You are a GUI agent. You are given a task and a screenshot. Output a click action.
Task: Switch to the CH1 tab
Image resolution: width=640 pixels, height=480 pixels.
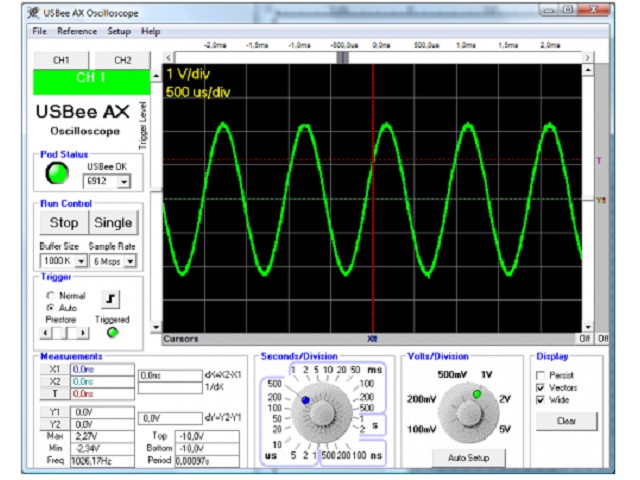click(61, 60)
